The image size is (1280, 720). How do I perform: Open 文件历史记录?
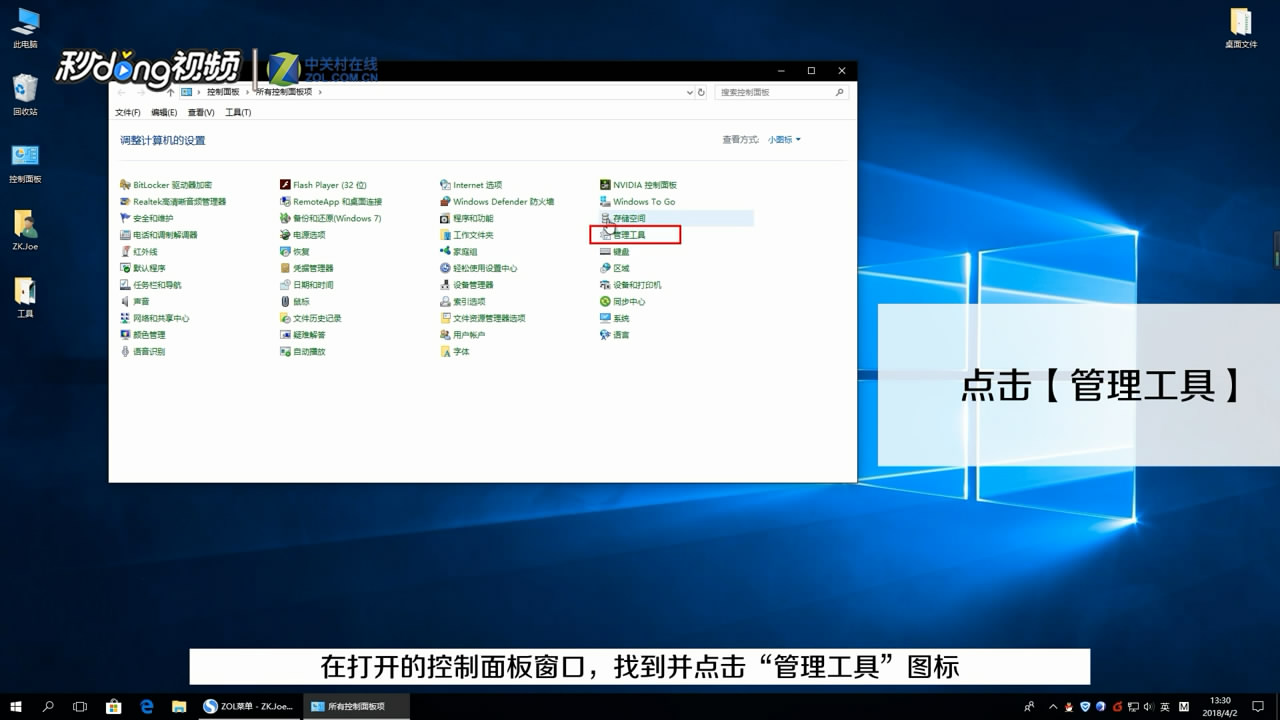point(311,318)
